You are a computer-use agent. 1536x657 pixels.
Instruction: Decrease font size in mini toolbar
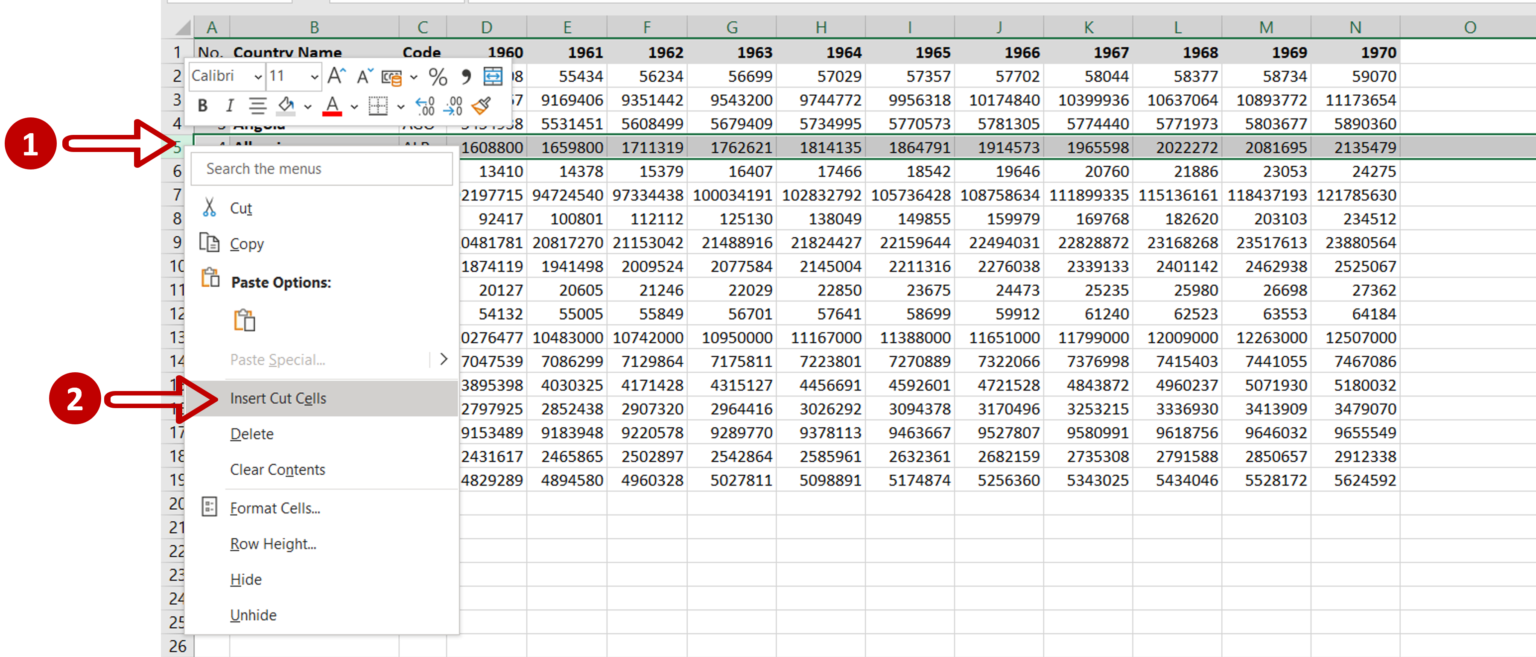coord(365,76)
